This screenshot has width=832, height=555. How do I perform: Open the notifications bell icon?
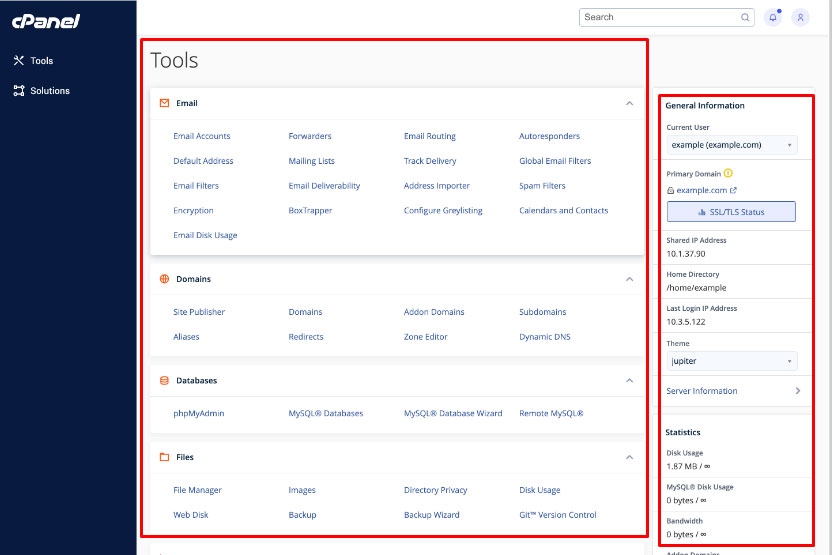(x=773, y=18)
